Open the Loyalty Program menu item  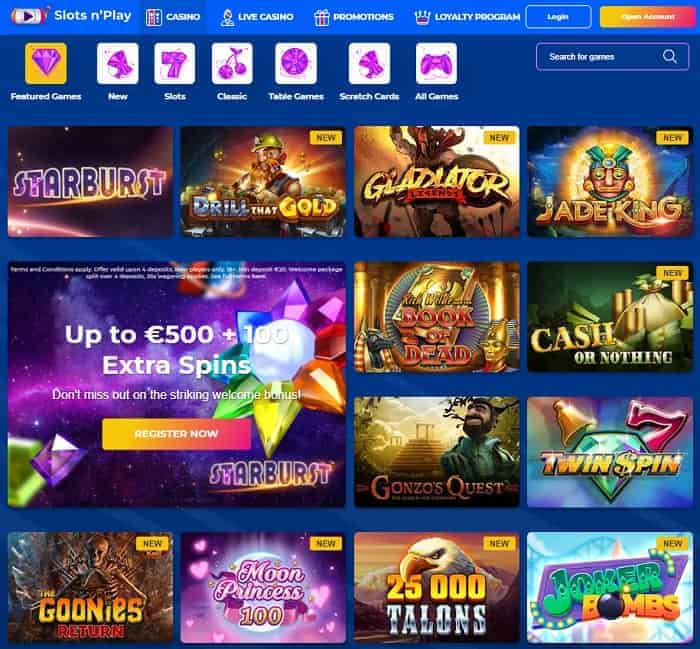467,17
